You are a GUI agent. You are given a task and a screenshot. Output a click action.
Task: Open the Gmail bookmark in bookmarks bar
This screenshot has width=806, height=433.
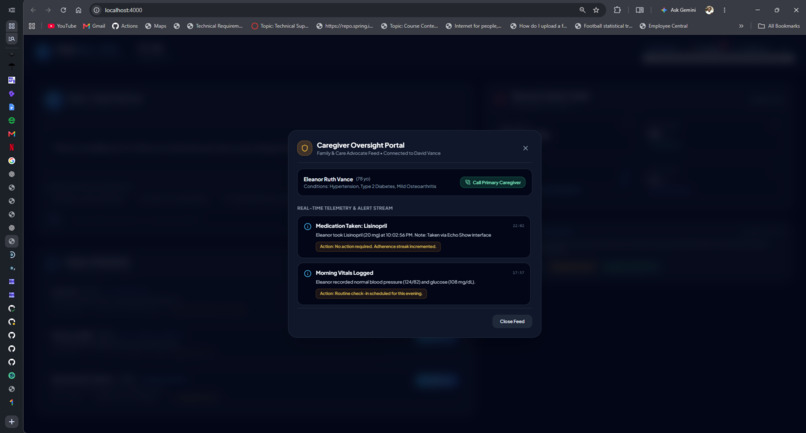pos(94,26)
